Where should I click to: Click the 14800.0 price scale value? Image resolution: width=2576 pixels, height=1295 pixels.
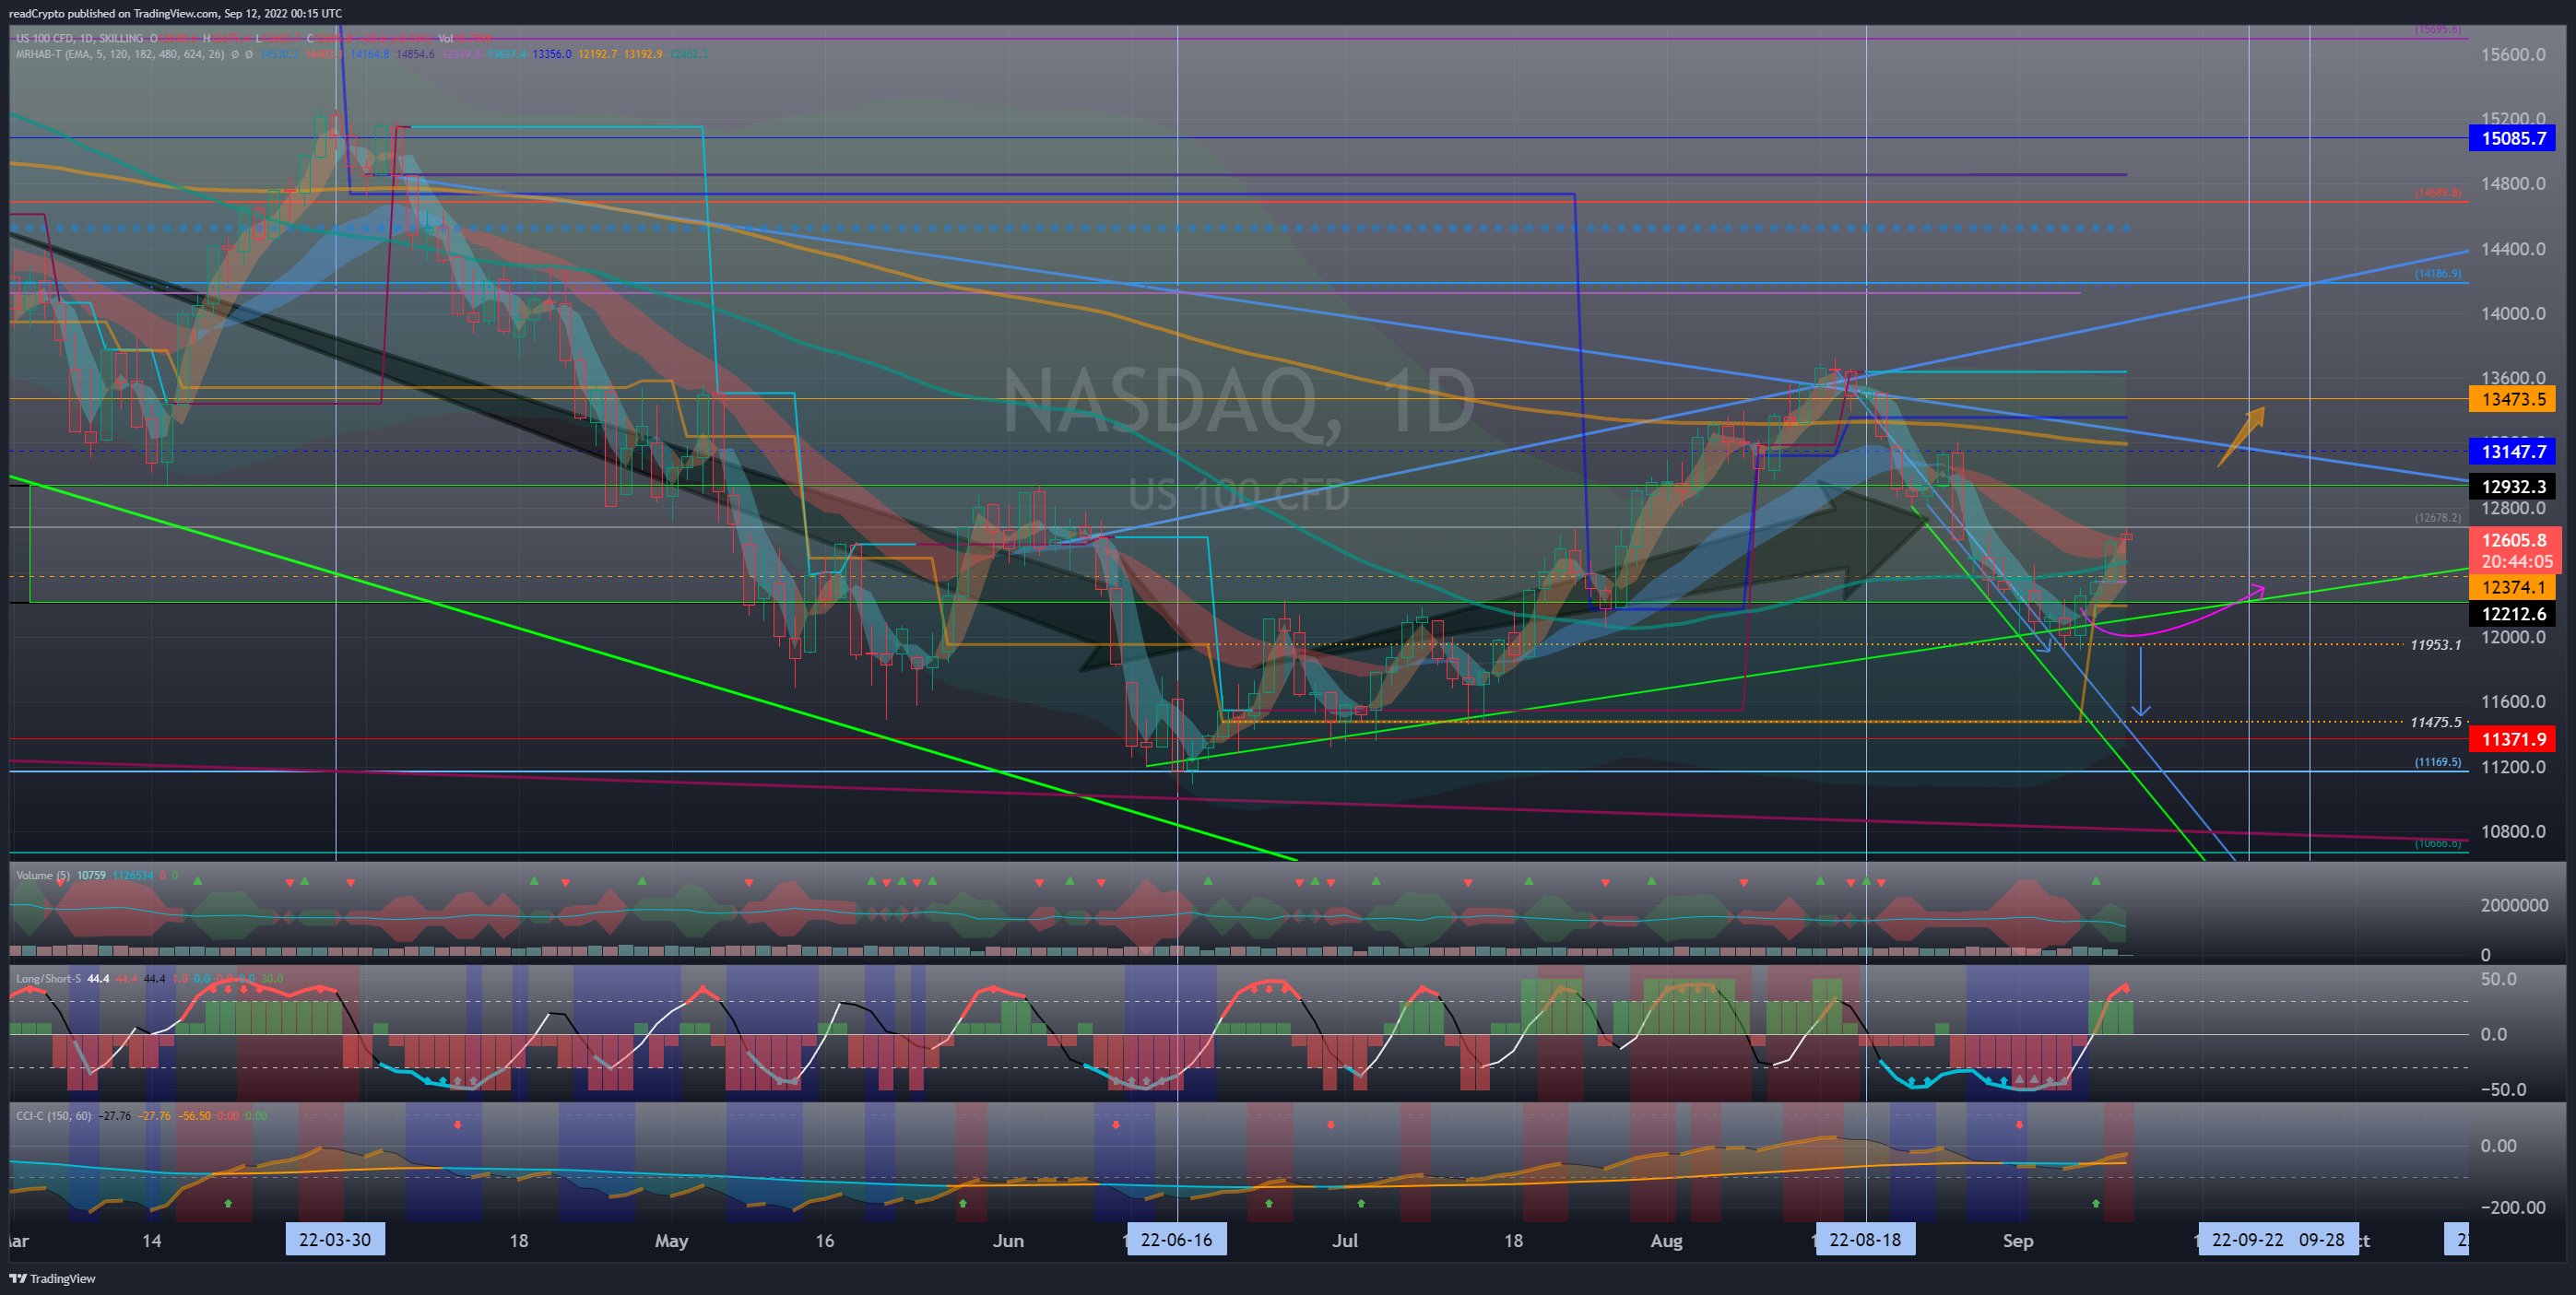pos(2513,184)
